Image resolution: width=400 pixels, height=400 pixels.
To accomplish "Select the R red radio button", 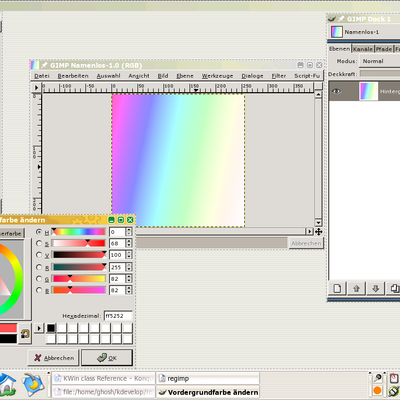I will point(39,267).
